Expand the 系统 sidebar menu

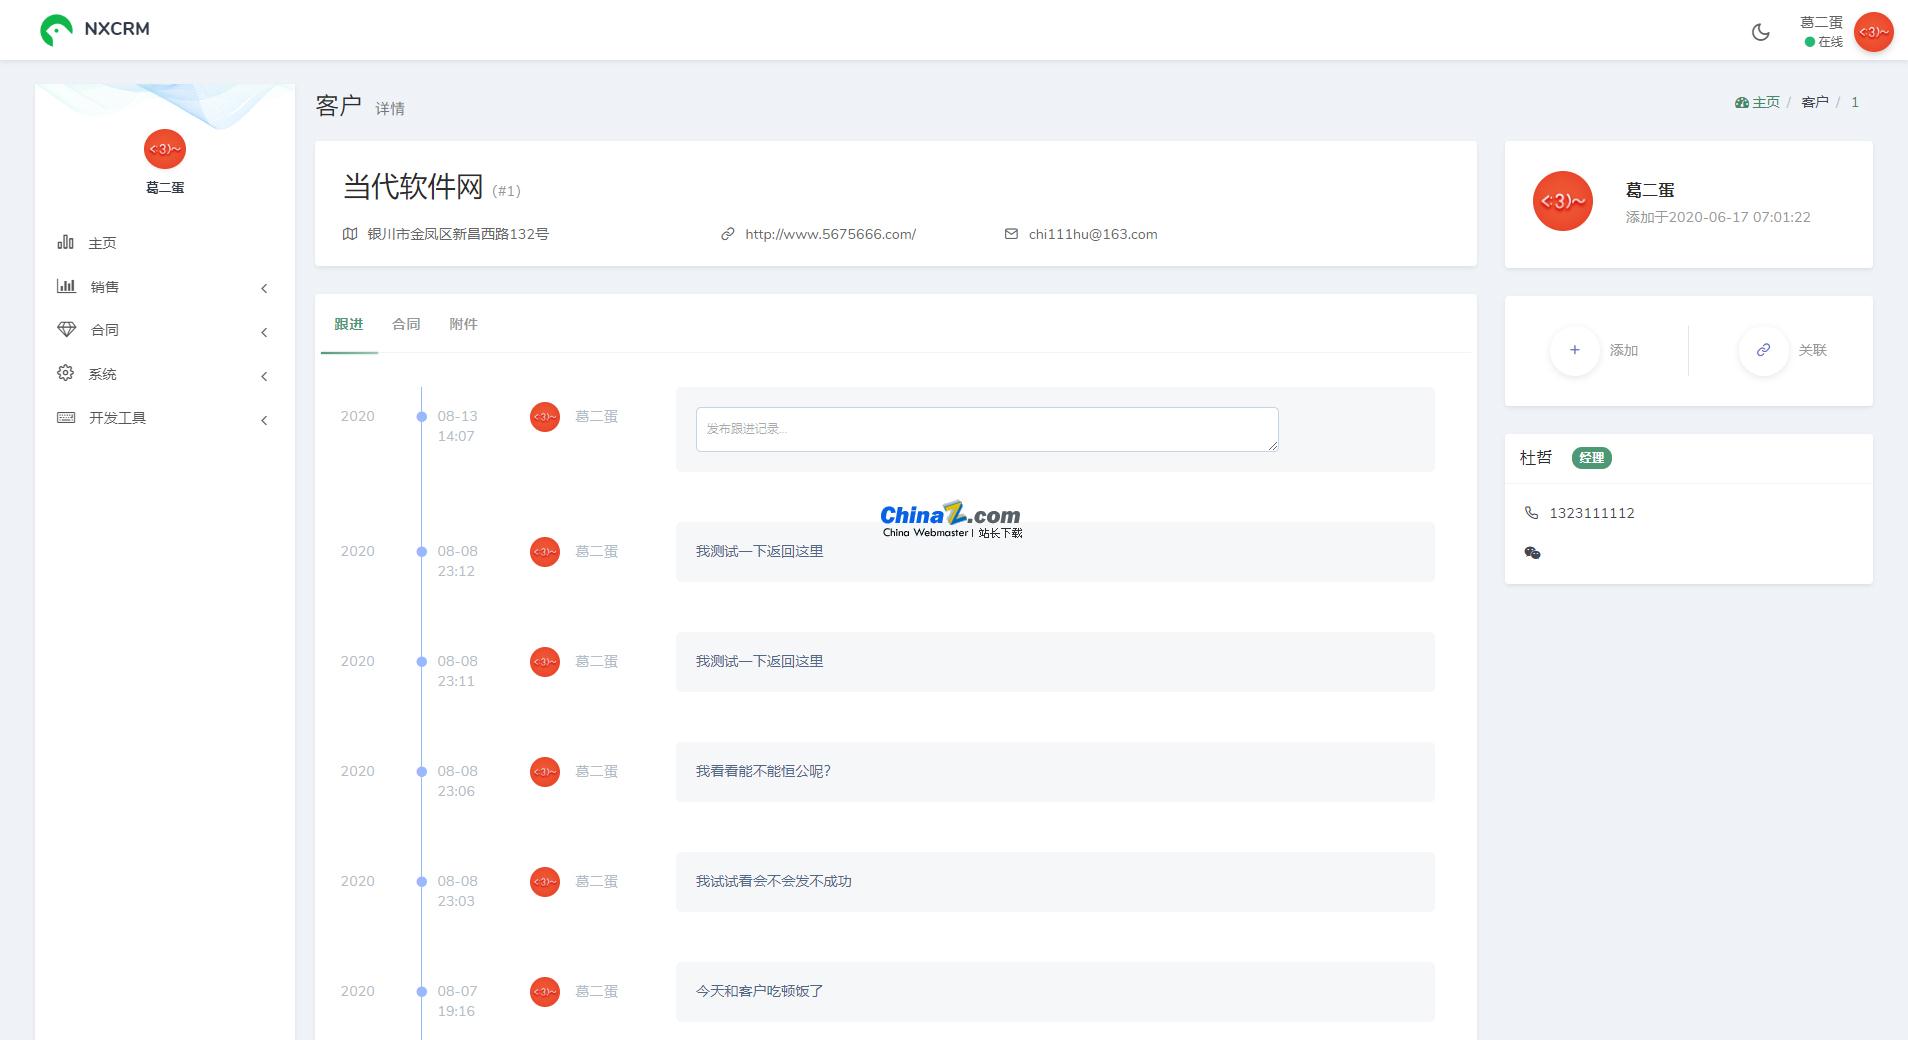[102, 374]
